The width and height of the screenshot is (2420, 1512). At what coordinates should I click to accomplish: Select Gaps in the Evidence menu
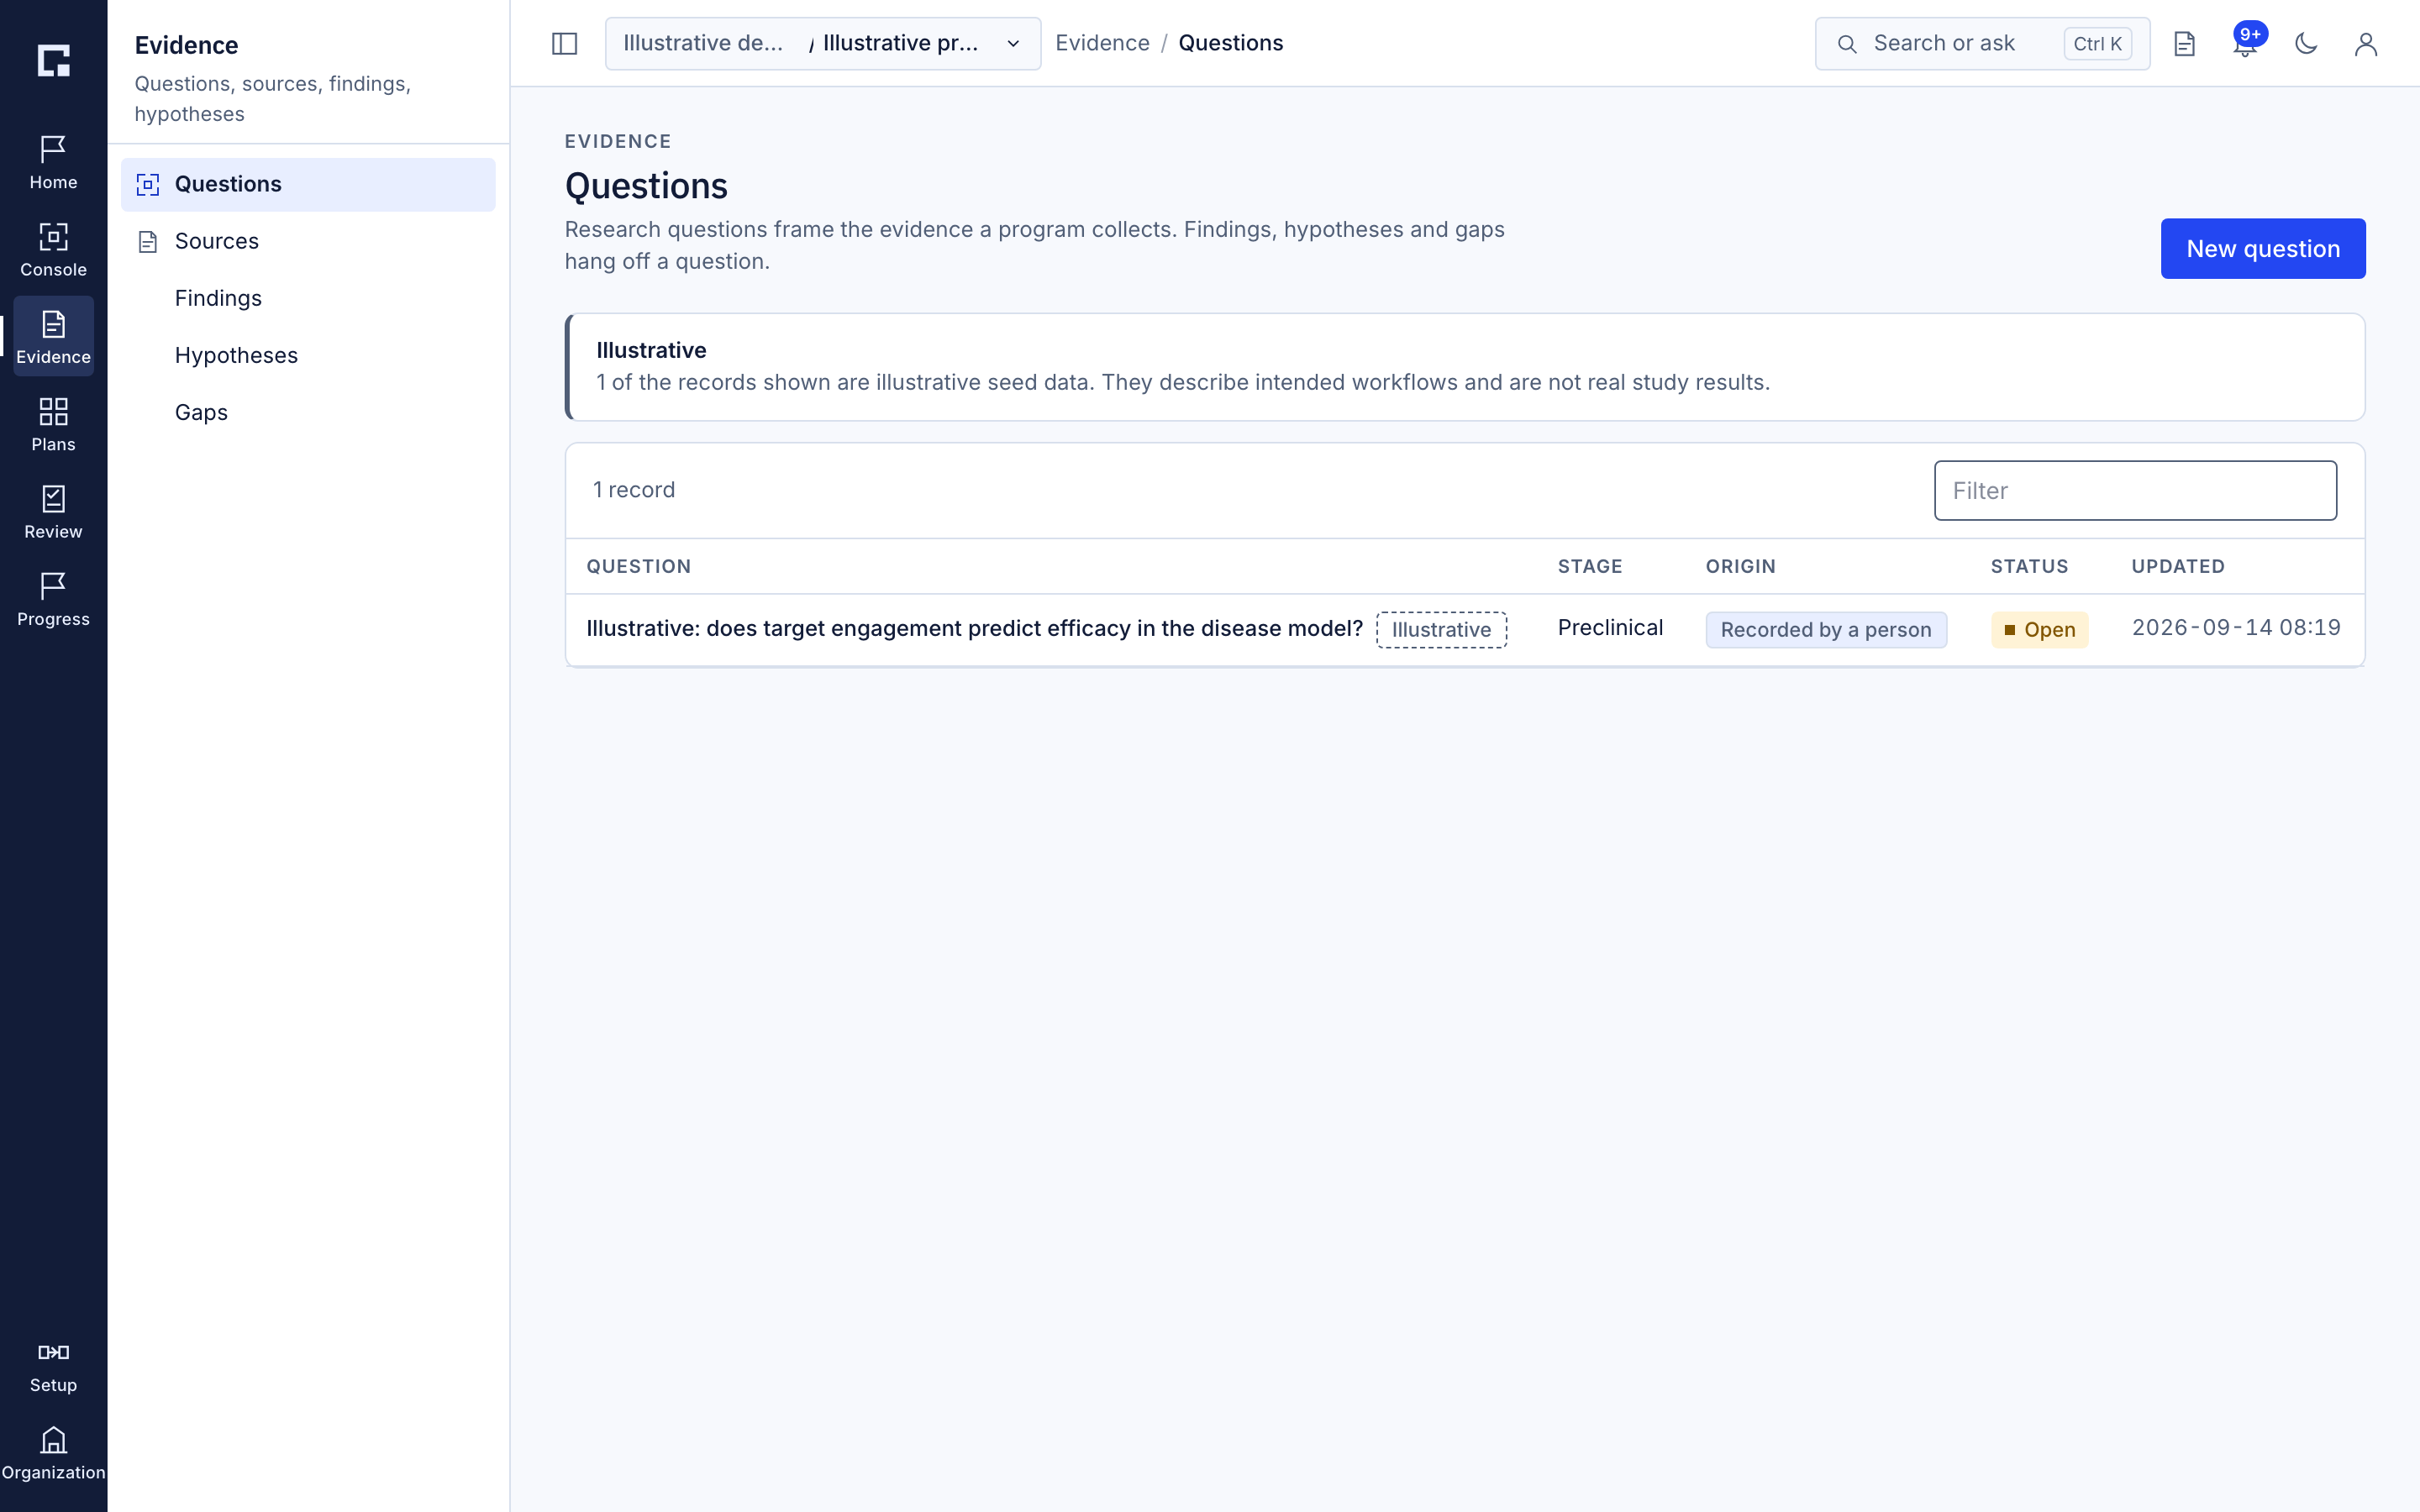coord(308,412)
